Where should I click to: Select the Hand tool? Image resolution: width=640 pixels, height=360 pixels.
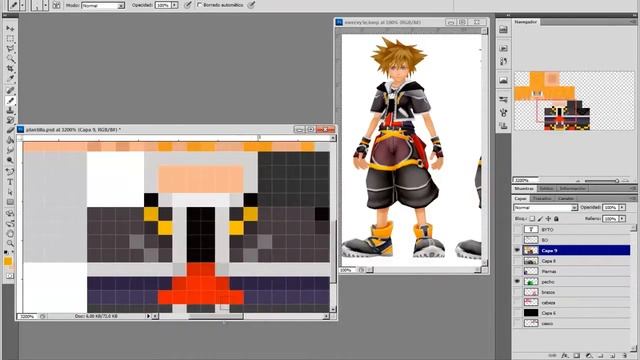[10, 234]
